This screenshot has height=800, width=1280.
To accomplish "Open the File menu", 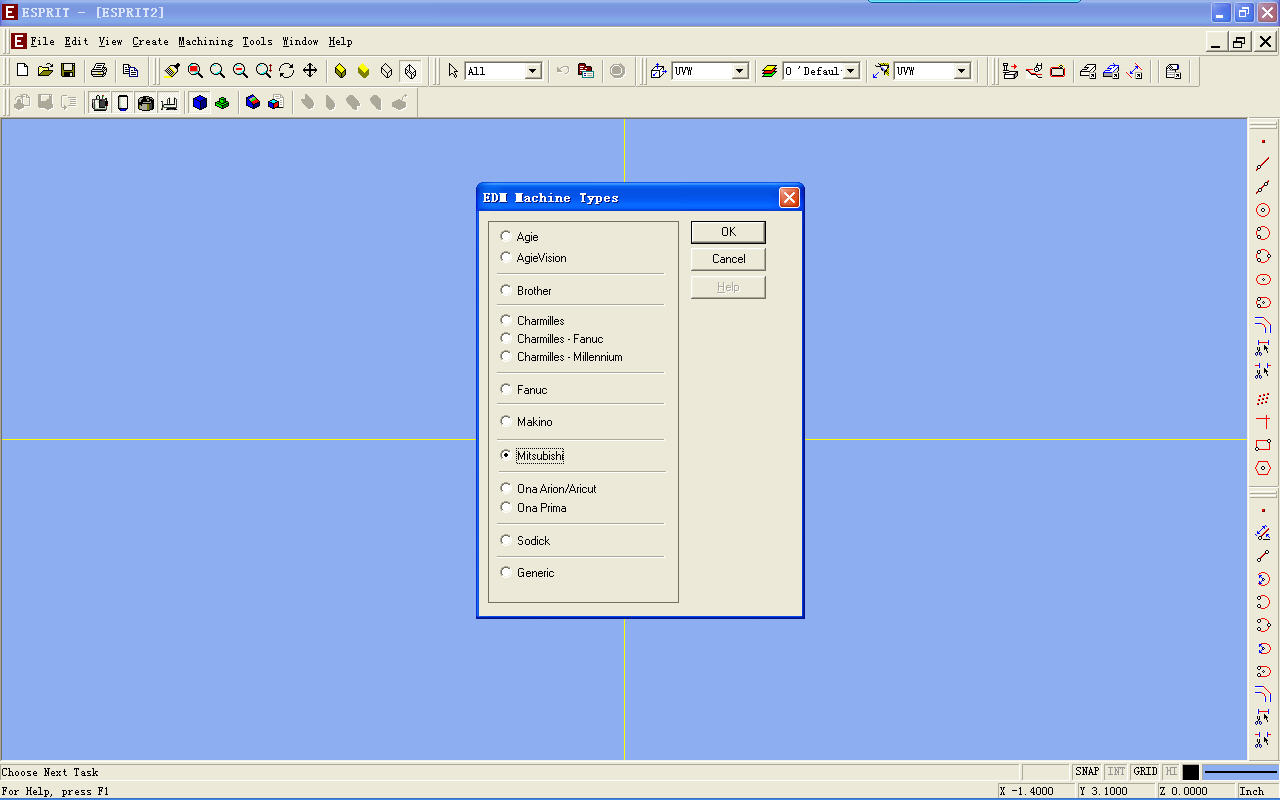I will pos(42,42).
